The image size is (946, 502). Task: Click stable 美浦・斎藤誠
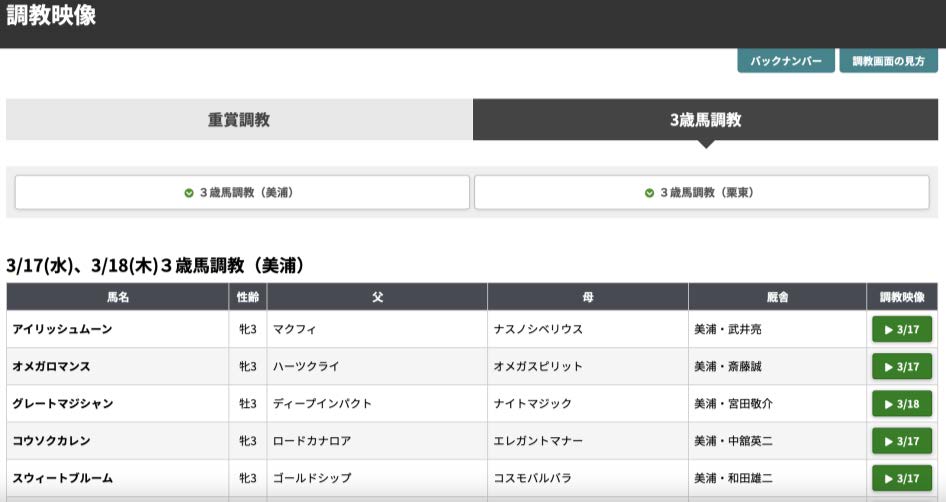tap(728, 367)
